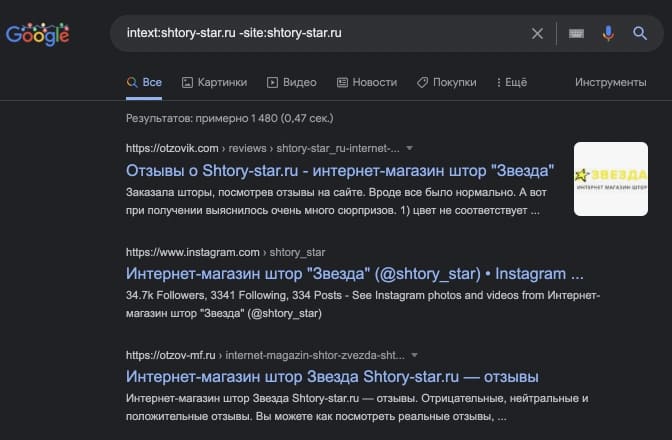The image size is (672, 440).
Task: Expand options arrow next to otzov-mf.ru URL
Action: [414, 355]
